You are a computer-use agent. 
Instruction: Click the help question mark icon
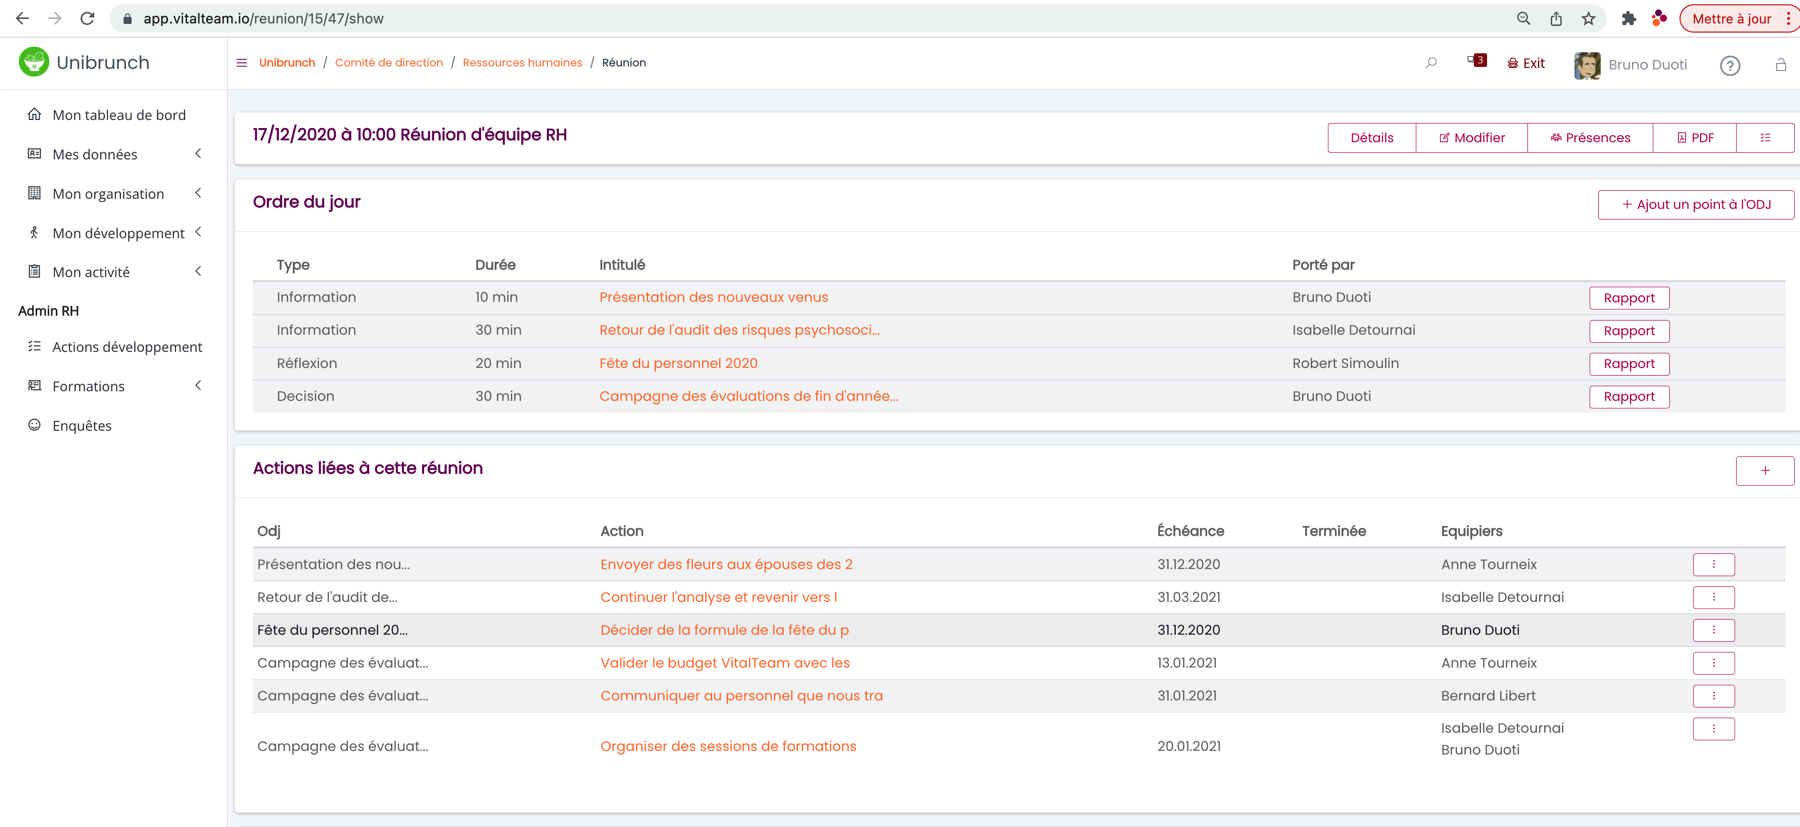coord(1729,66)
